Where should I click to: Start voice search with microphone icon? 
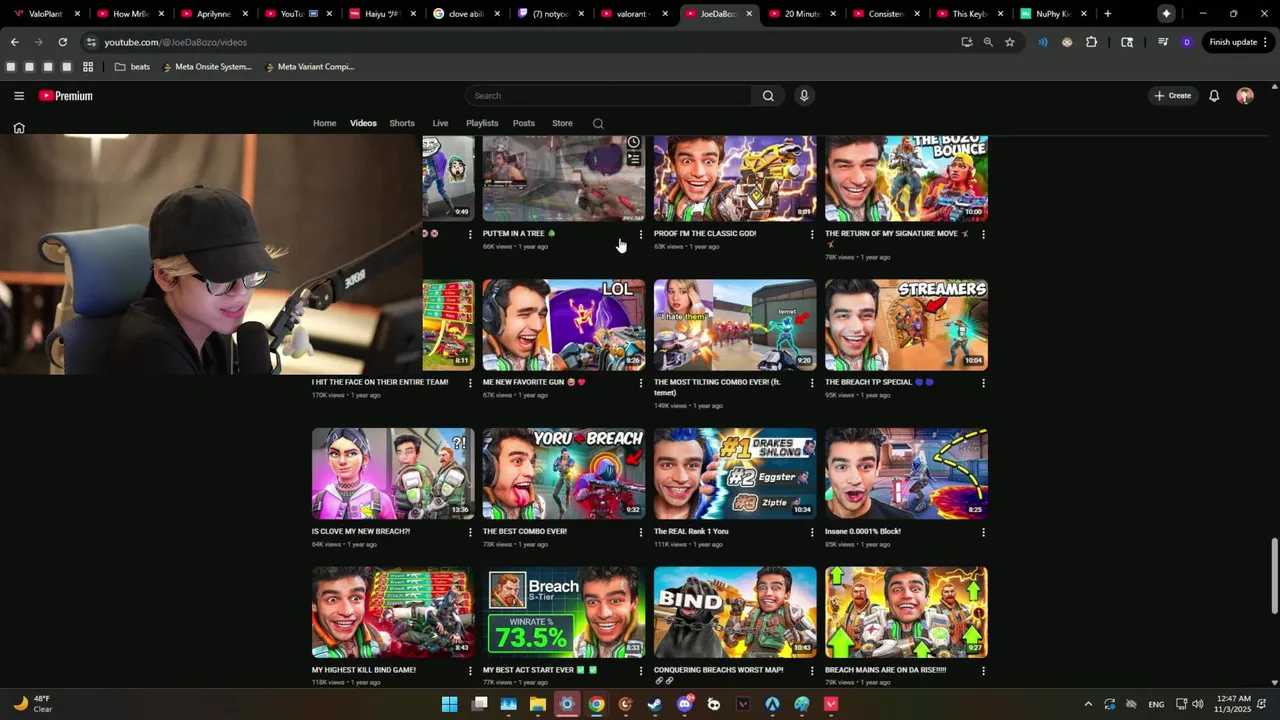[804, 96]
